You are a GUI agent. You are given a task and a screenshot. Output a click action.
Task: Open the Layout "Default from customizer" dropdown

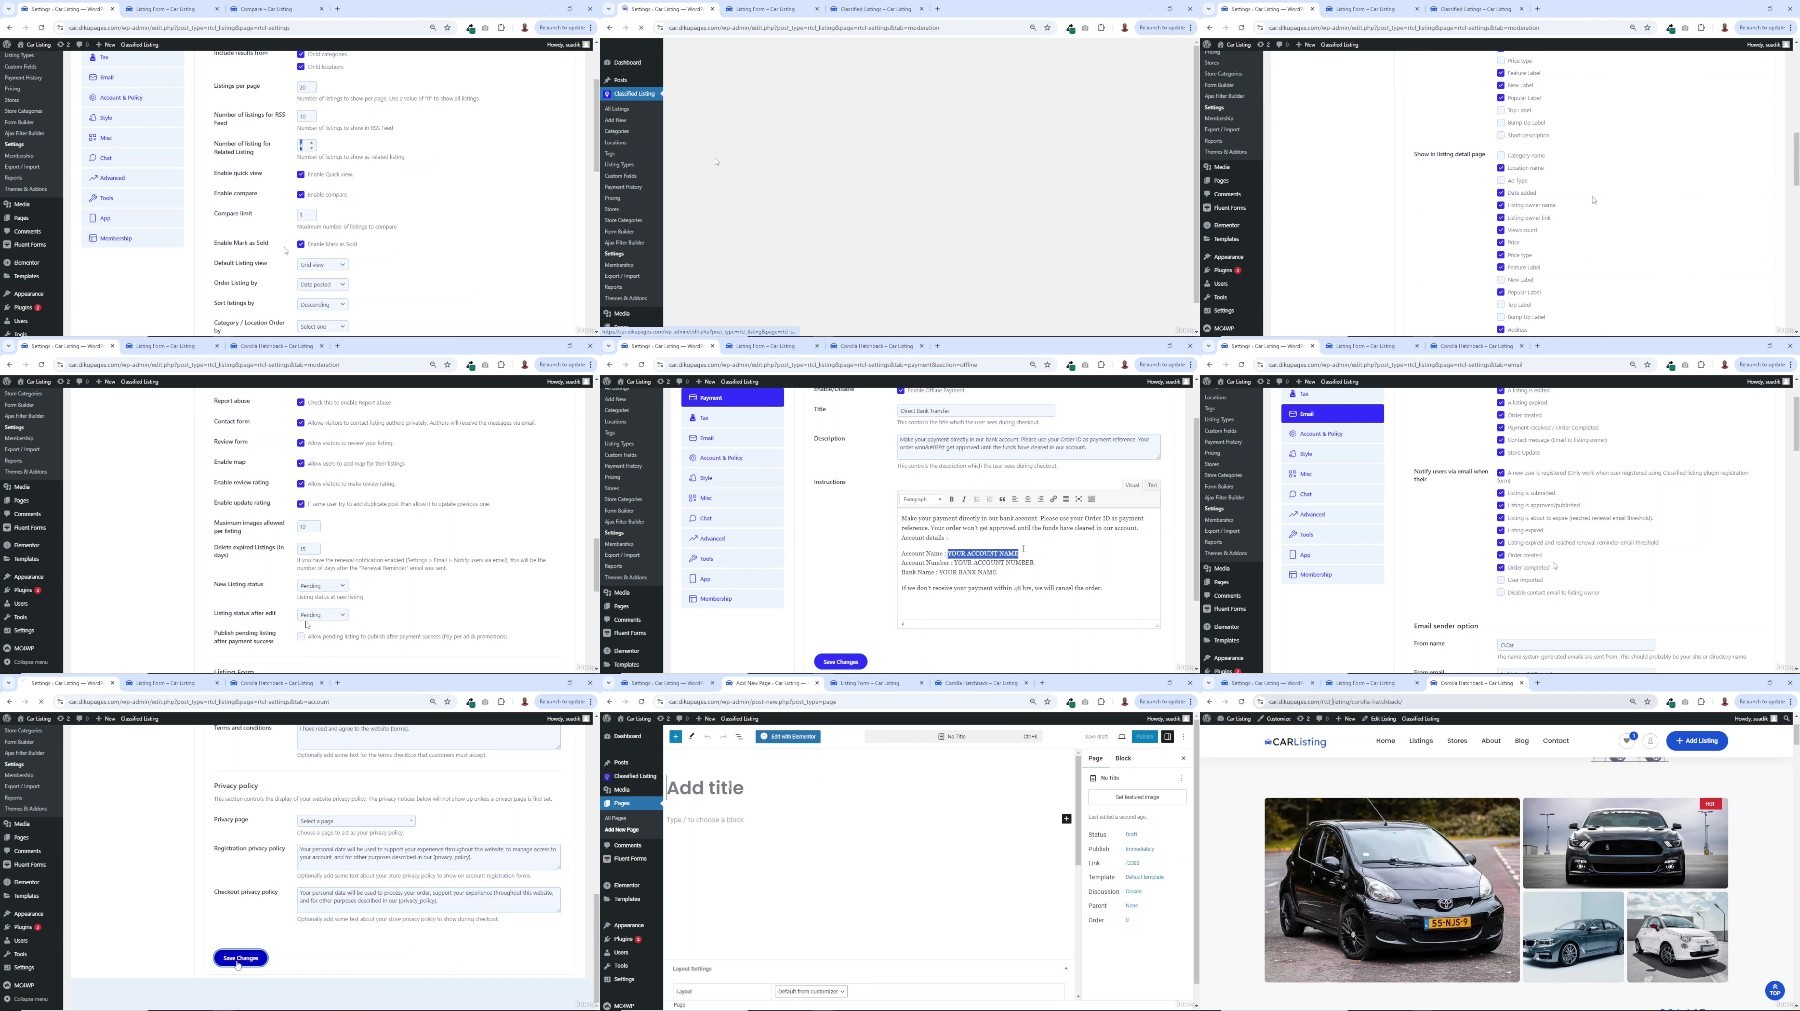pyautogui.click(x=812, y=991)
